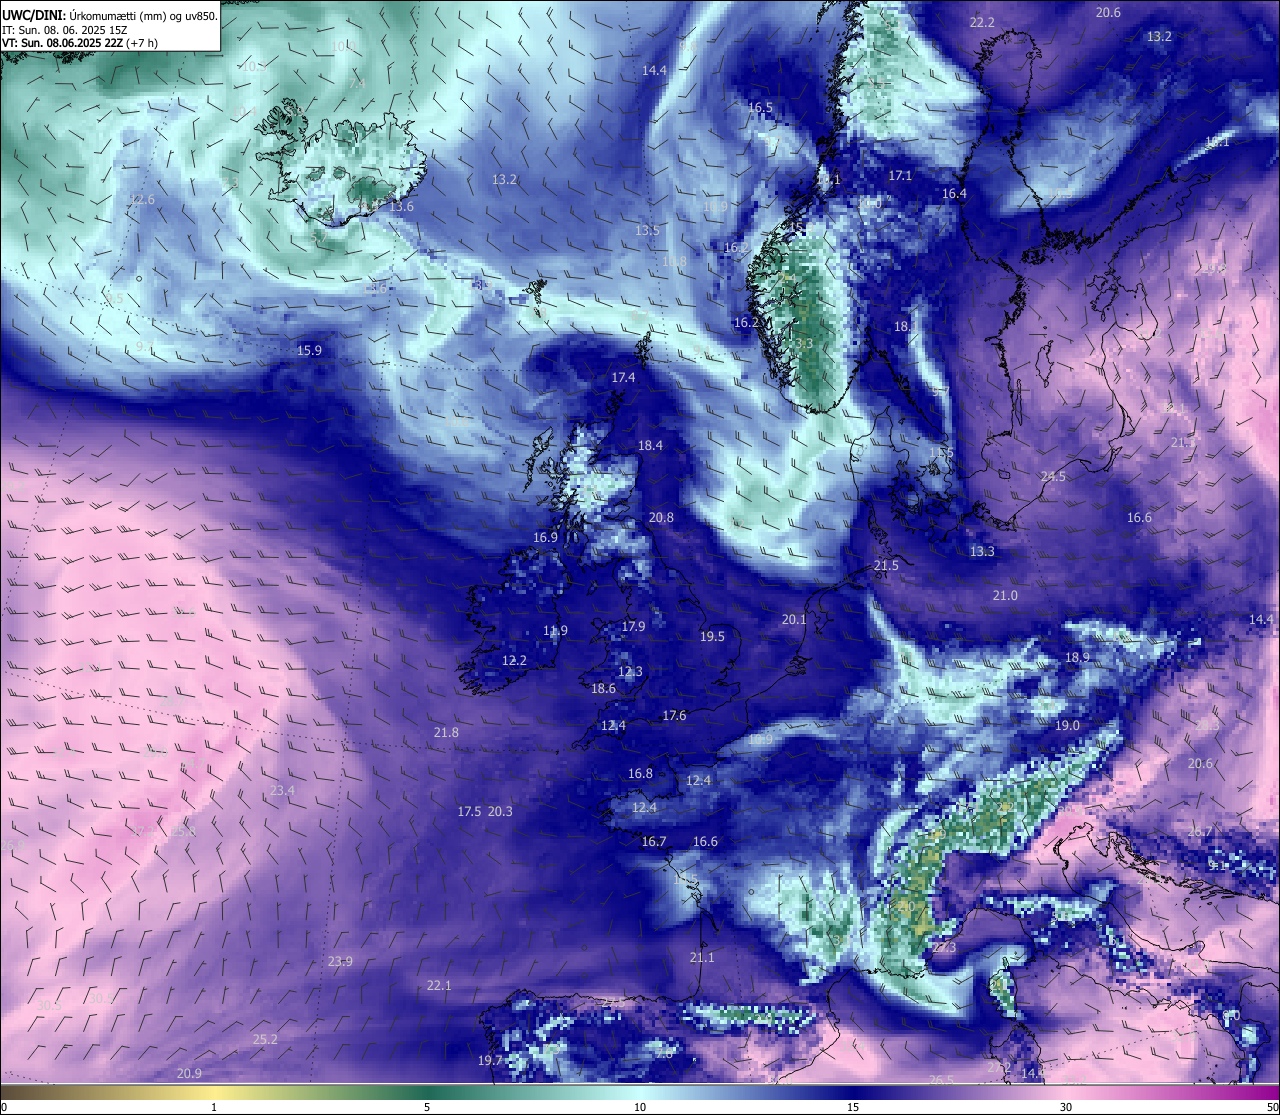Click the 21.8 value southwest of Ireland
Image resolution: width=1280 pixels, height=1115 pixels.
coord(446,732)
